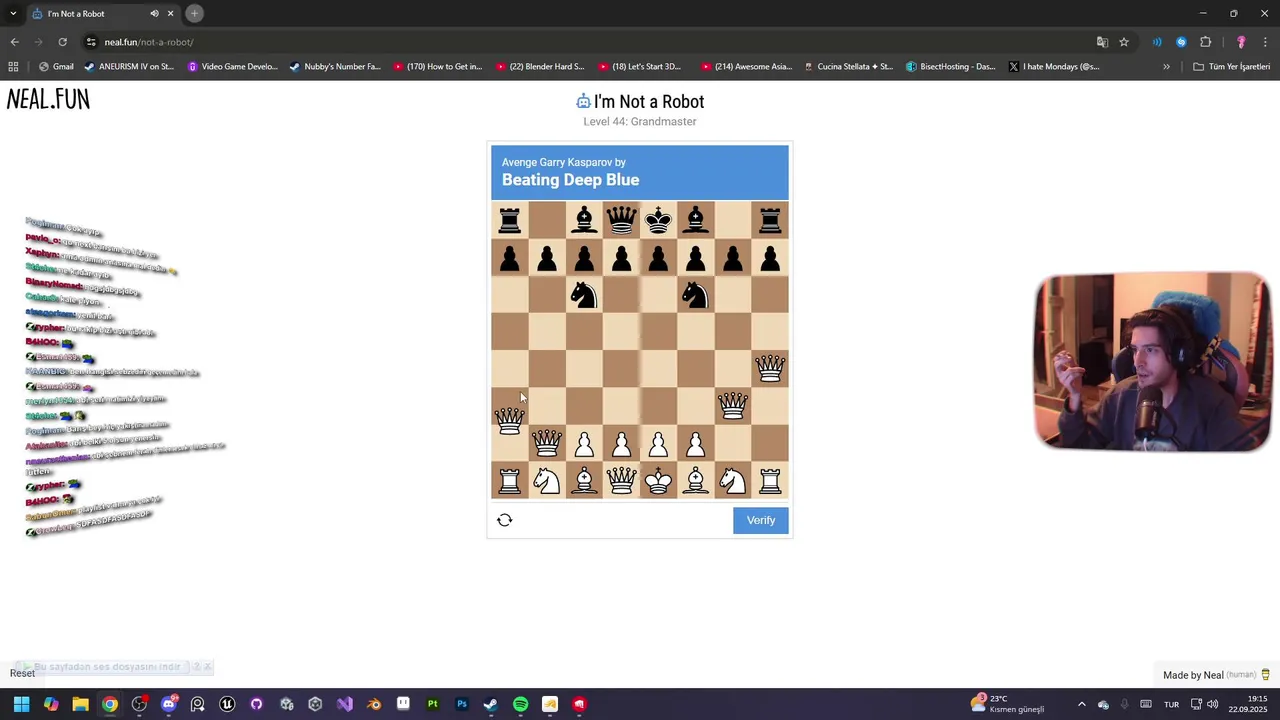Select the white rook on h1
This screenshot has height=720, width=1280.
pos(770,481)
